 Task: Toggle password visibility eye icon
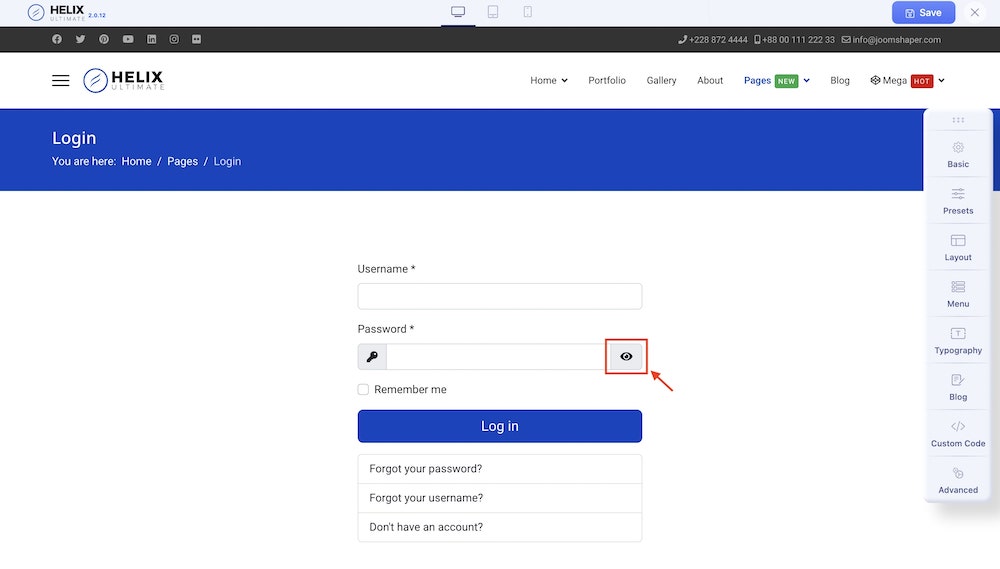(x=627, y=357)
